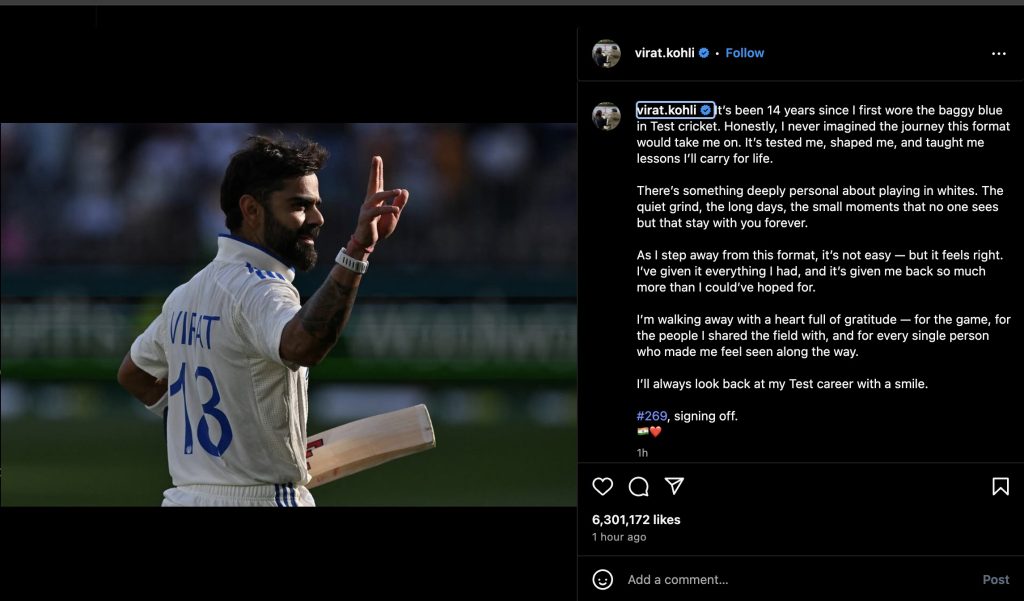Open more options three-dot menu
The height and width of the screenshot is (601, 1024).
pos(999,54)
